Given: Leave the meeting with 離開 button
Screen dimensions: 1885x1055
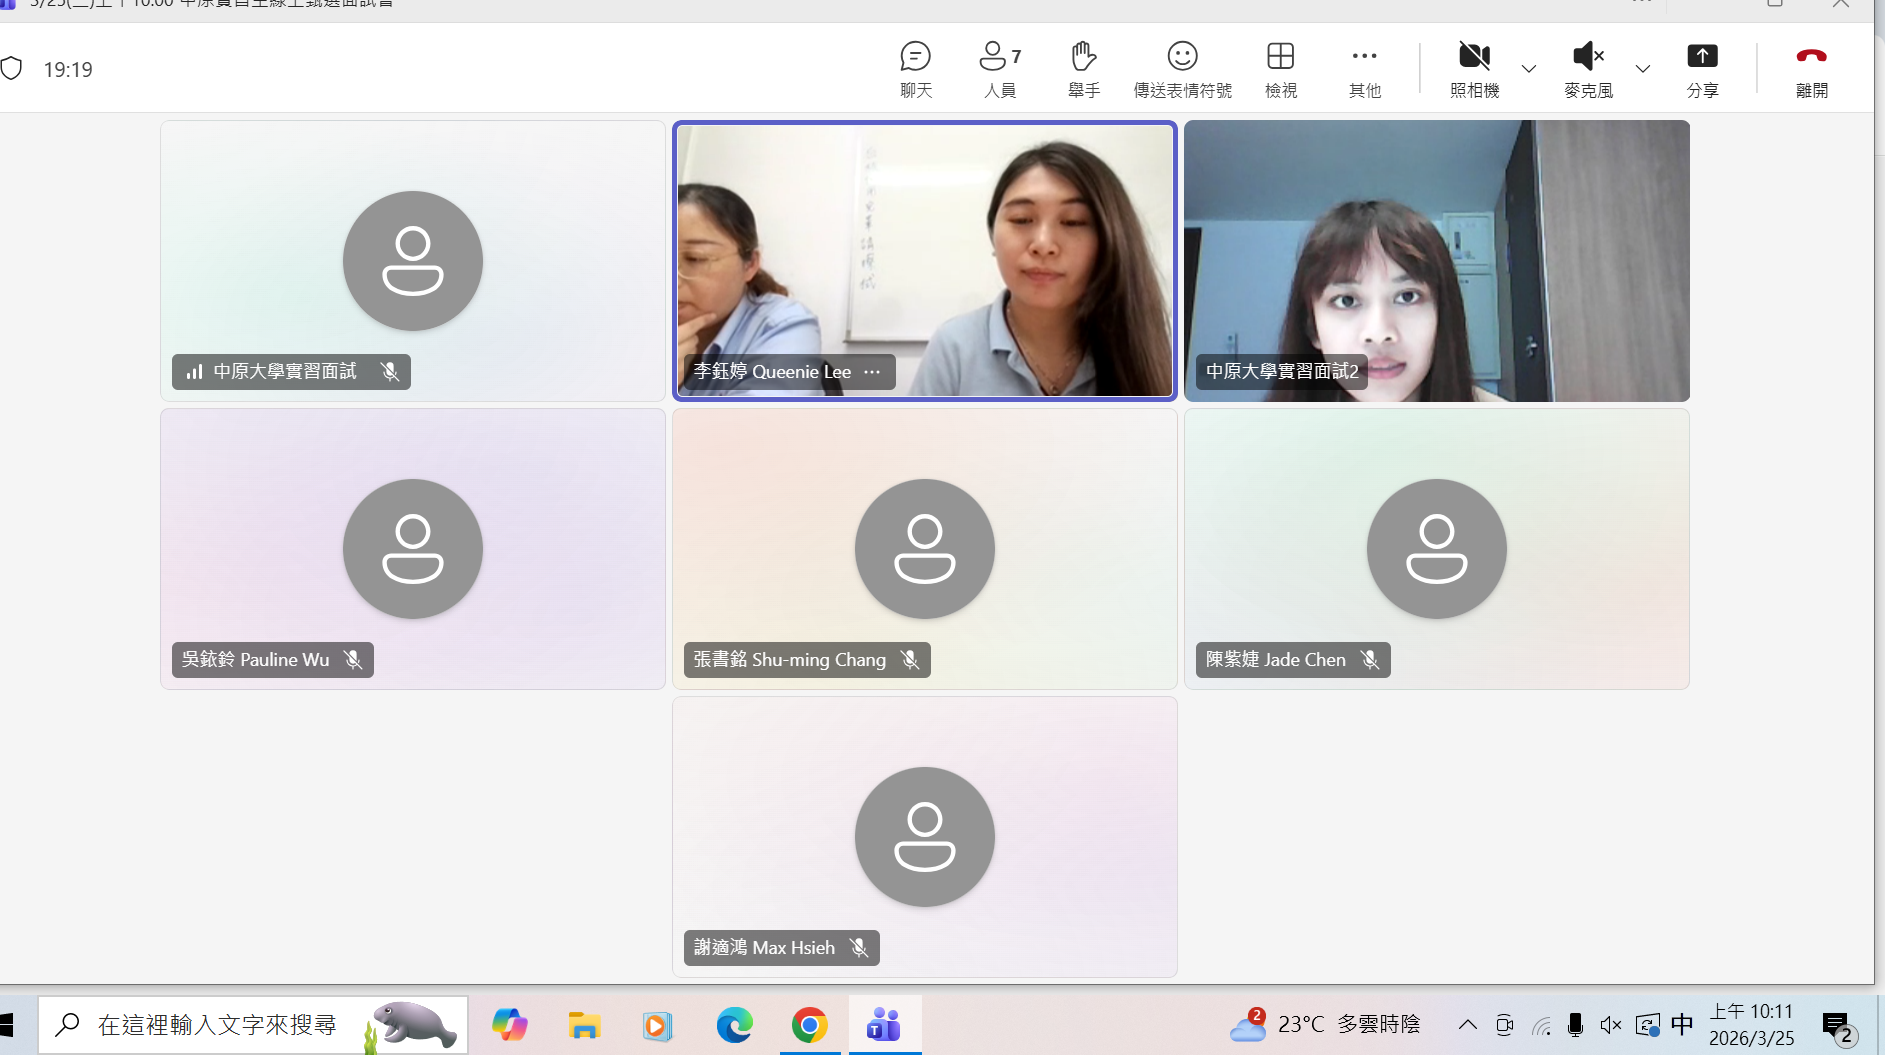Looking at the screenshot, I should [1811, 68].
